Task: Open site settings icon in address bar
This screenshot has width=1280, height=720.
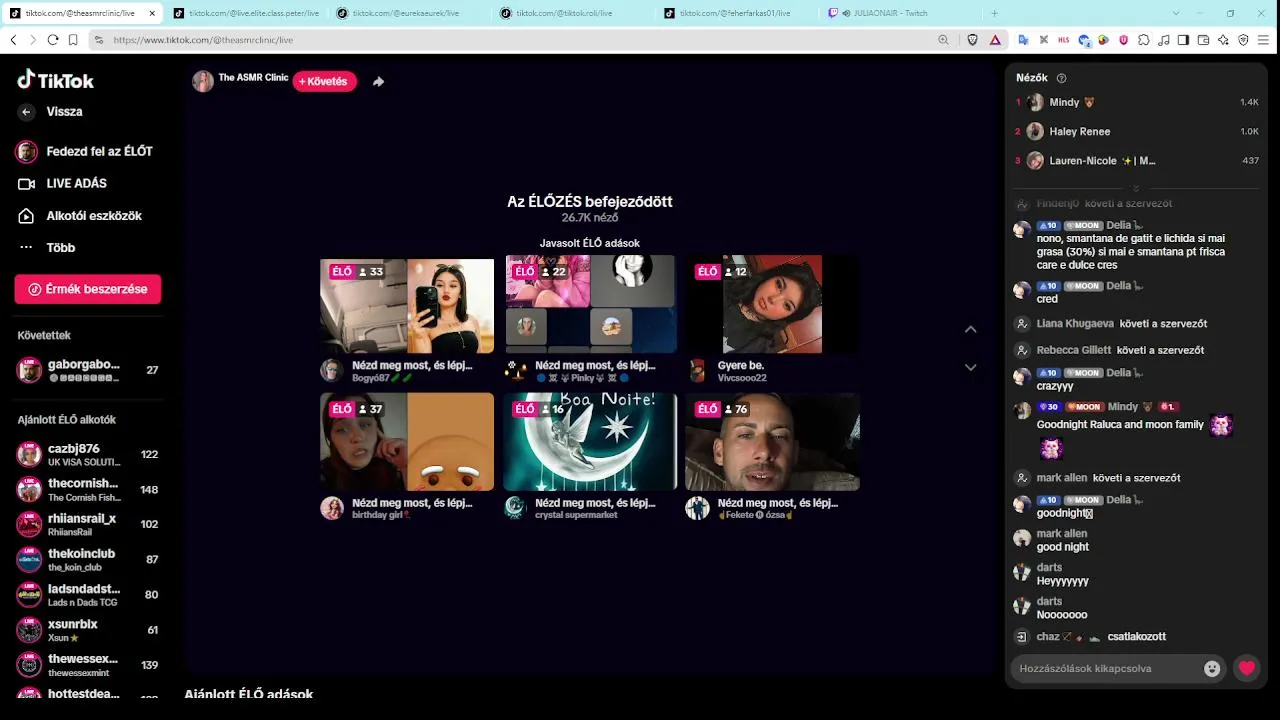Action: point(98,40)
